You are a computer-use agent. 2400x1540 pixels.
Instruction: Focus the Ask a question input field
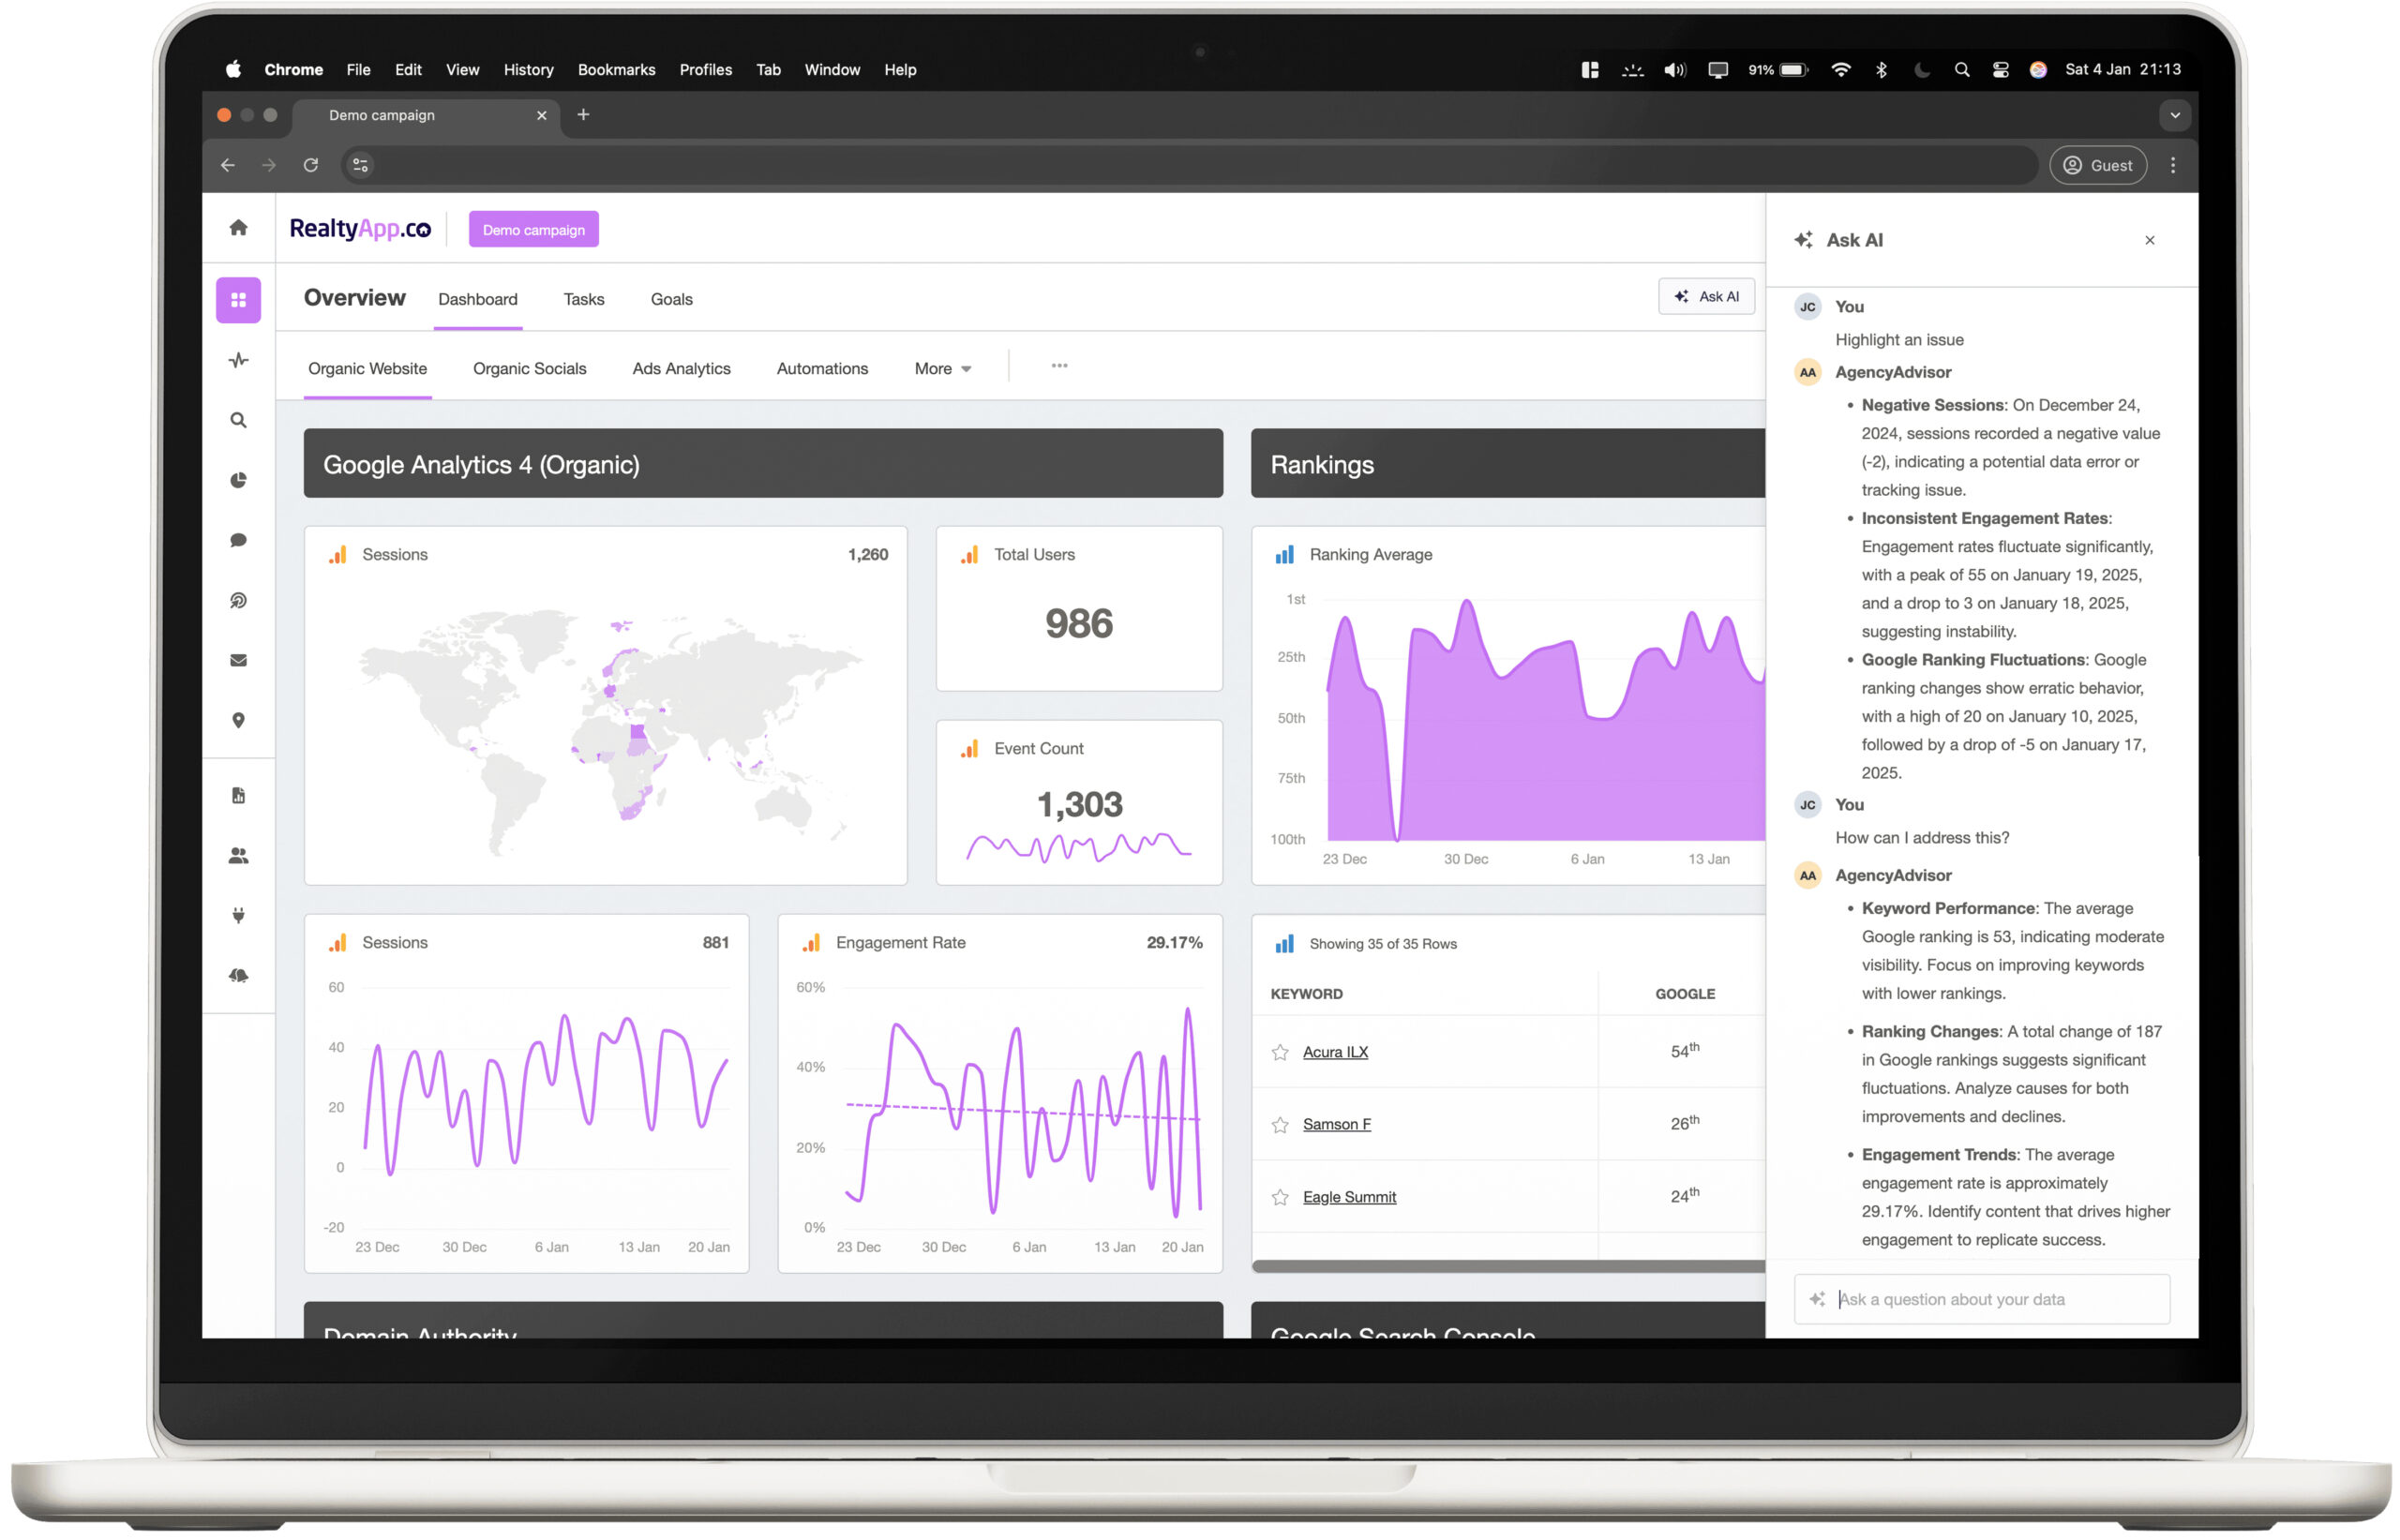pos(1981,1299)
